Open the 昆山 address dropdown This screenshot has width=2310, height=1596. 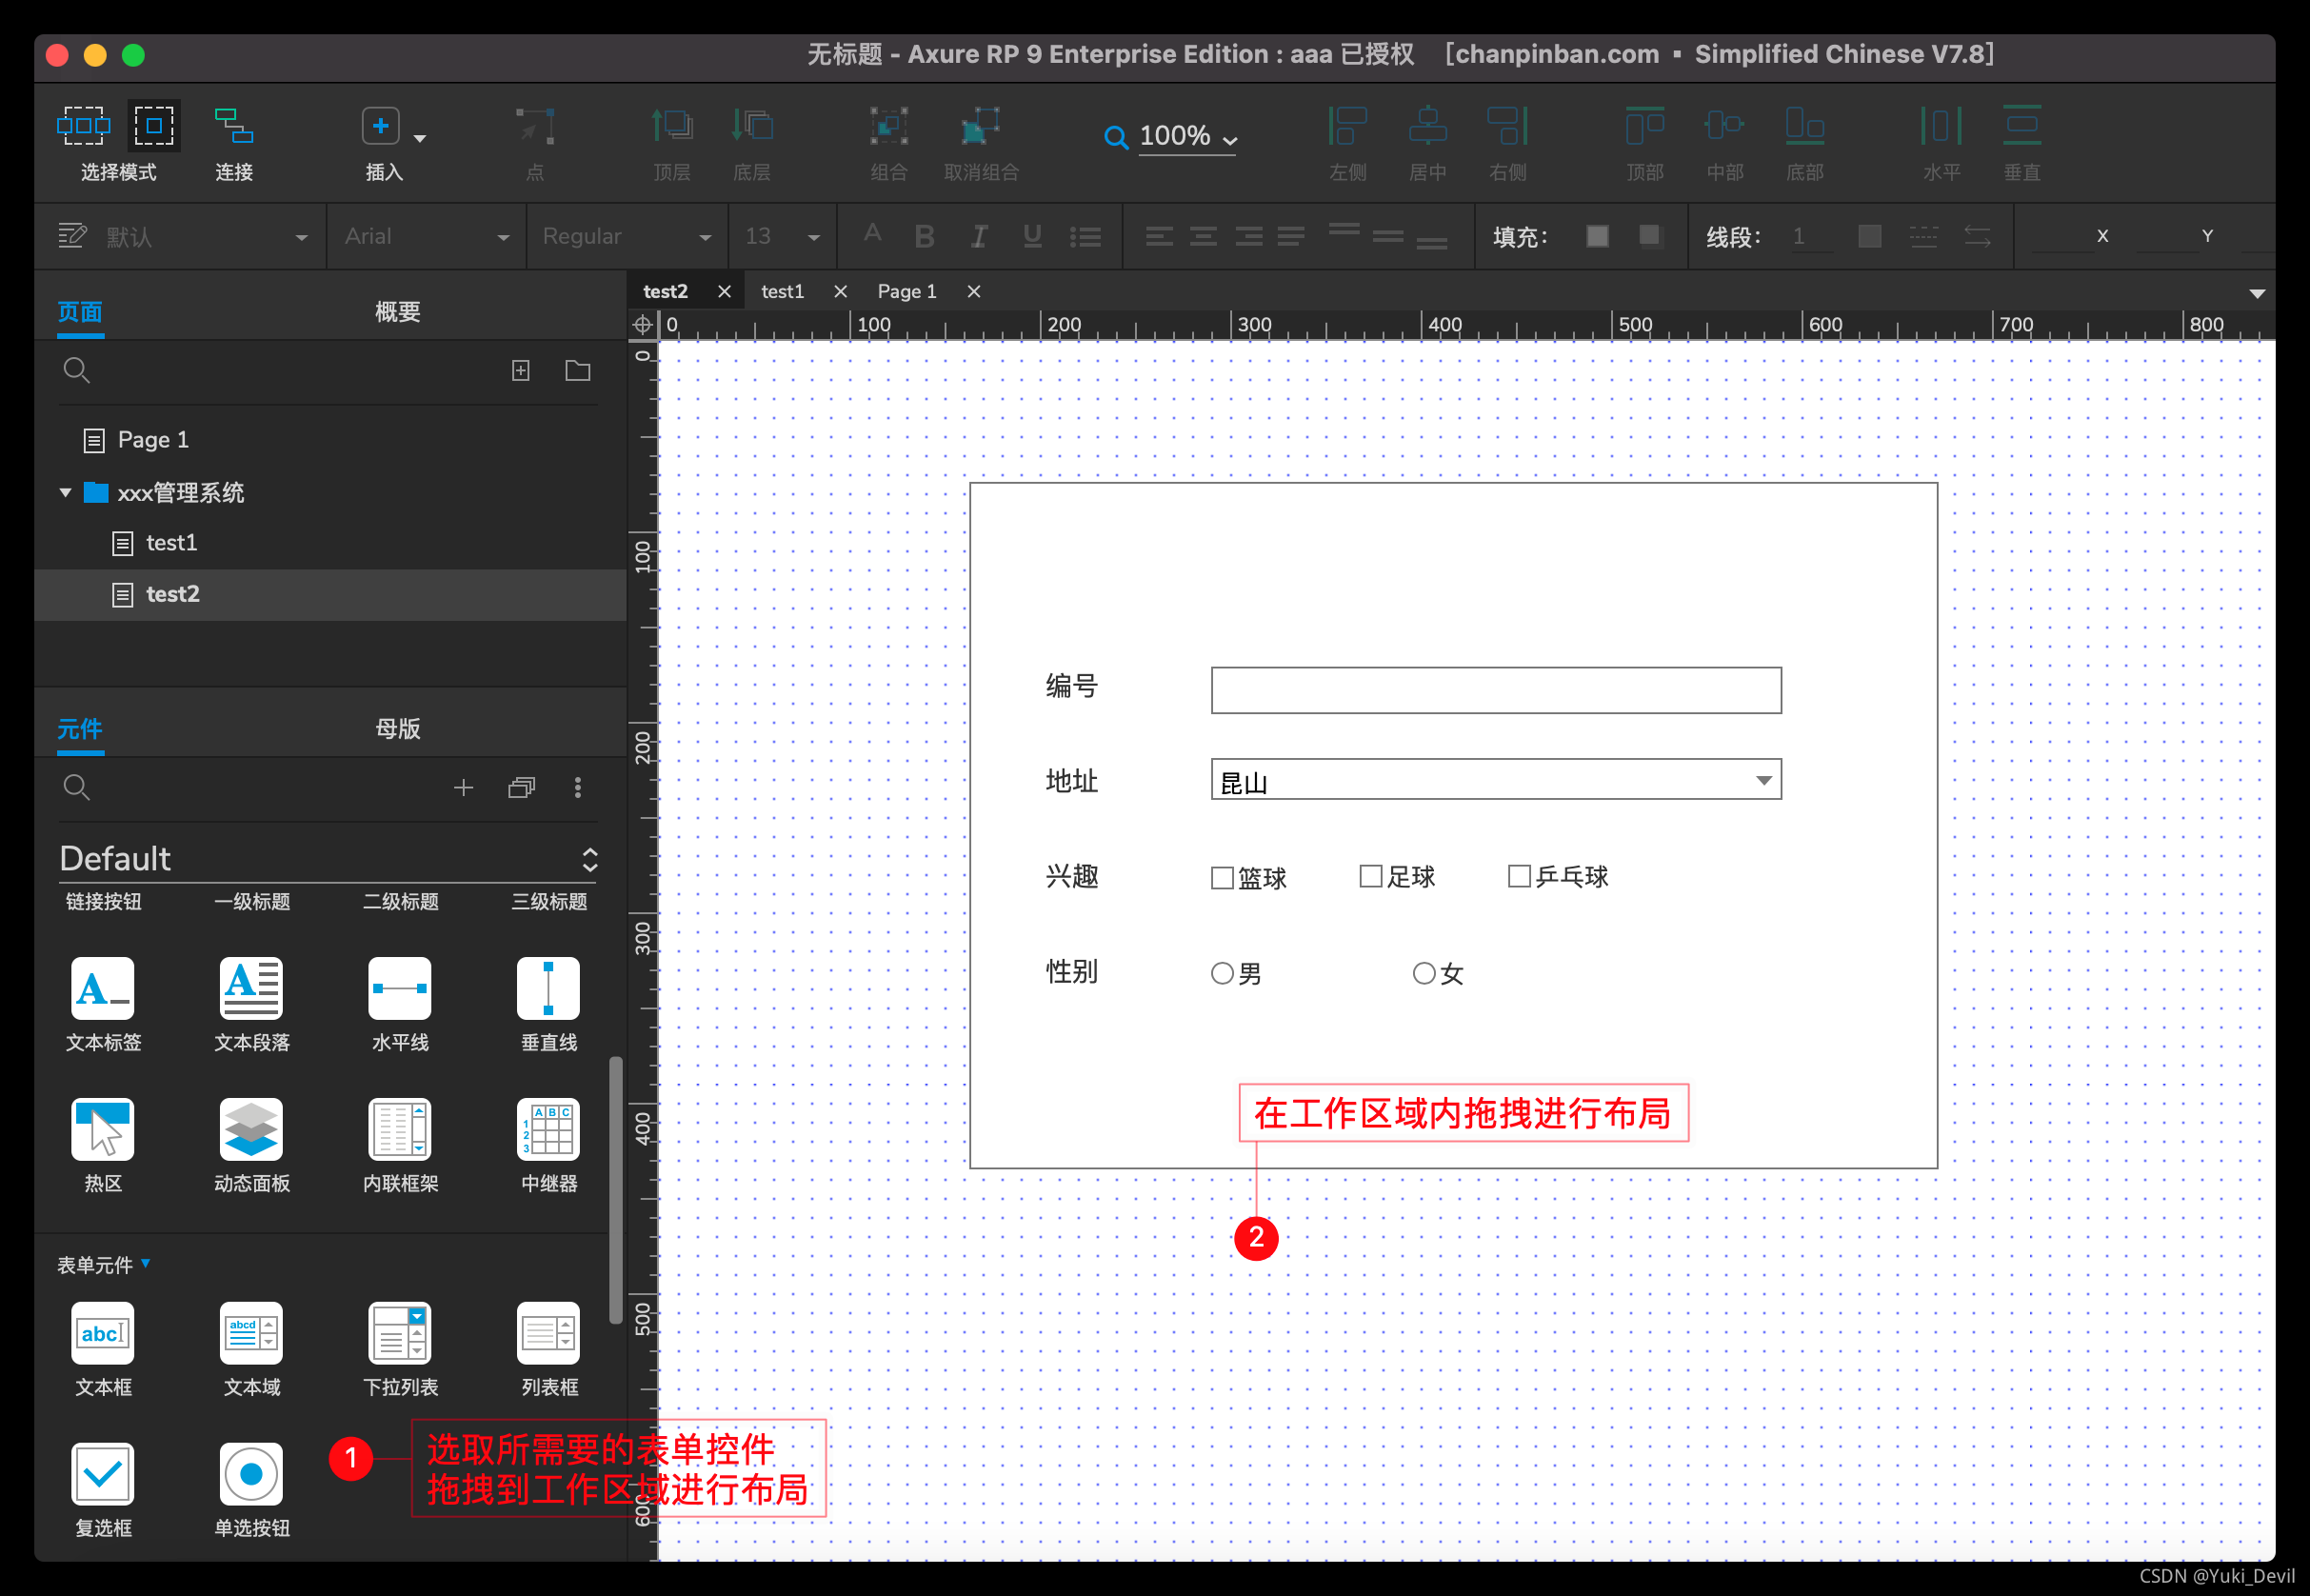pos(1763,780)
